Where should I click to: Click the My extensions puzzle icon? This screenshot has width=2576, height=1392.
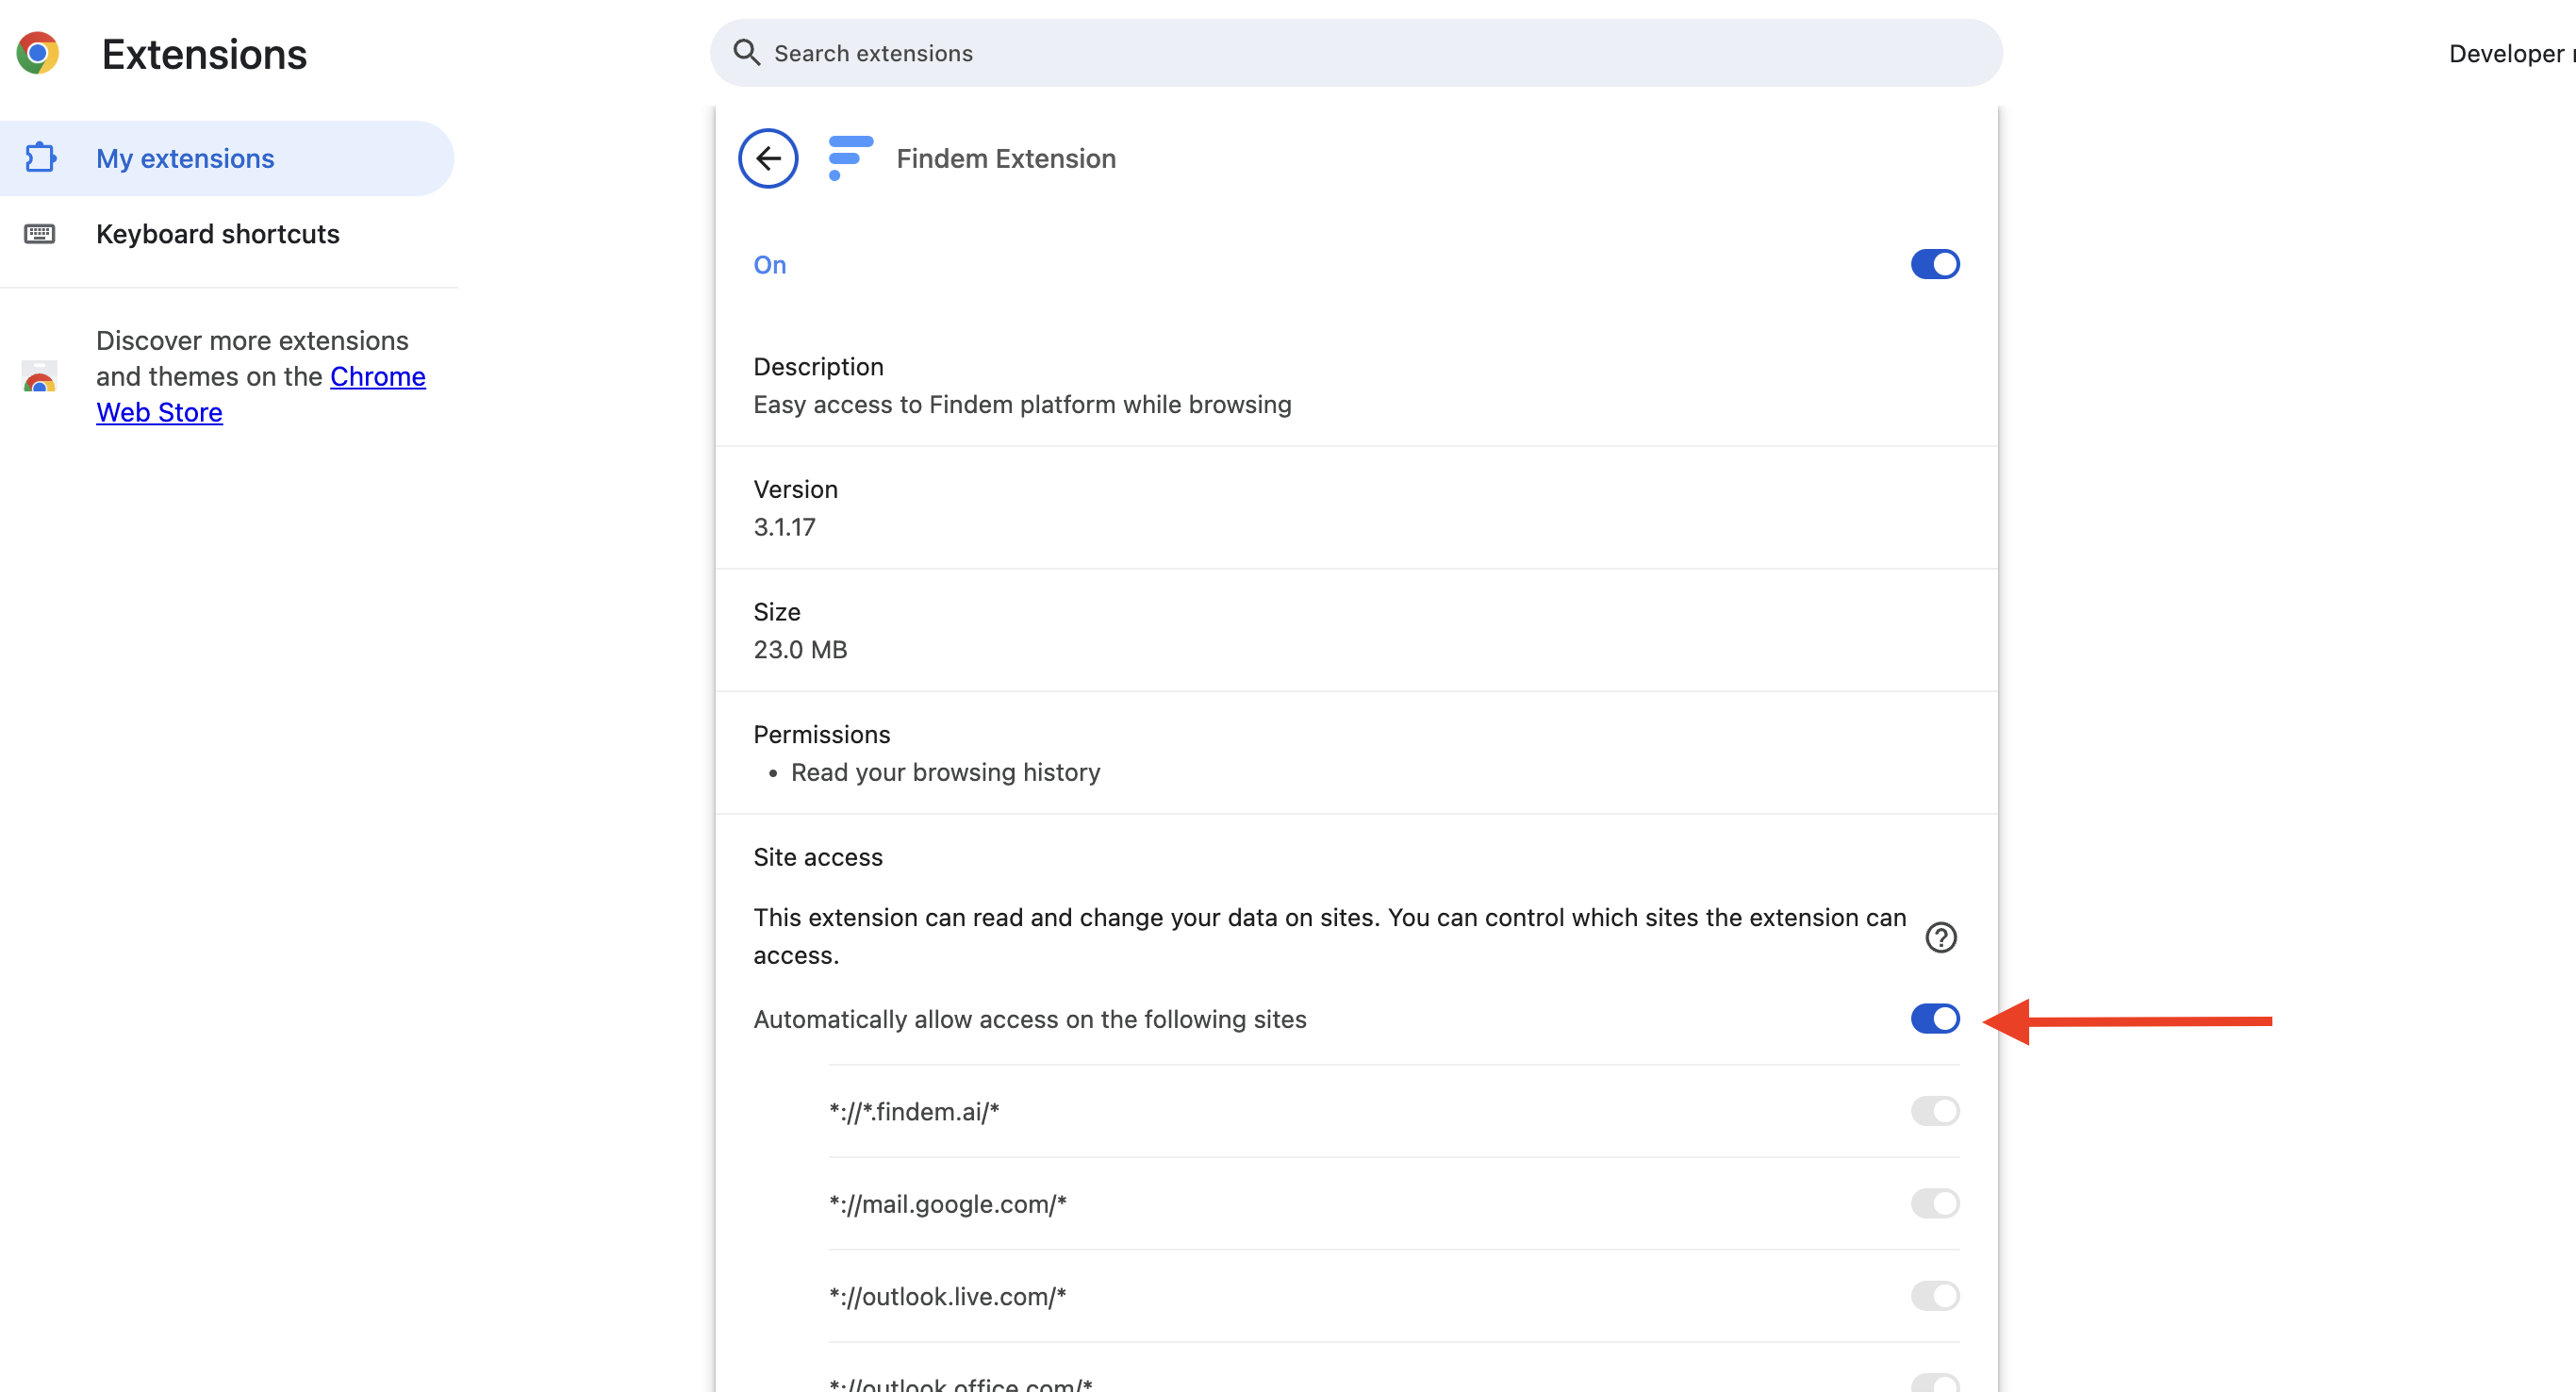tap(40, 158)
